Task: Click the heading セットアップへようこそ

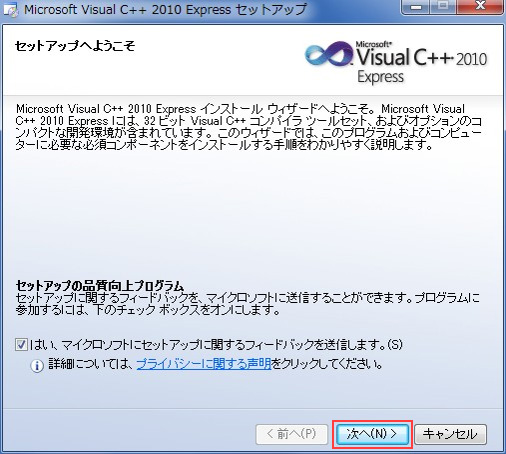Action: (75, 46)
